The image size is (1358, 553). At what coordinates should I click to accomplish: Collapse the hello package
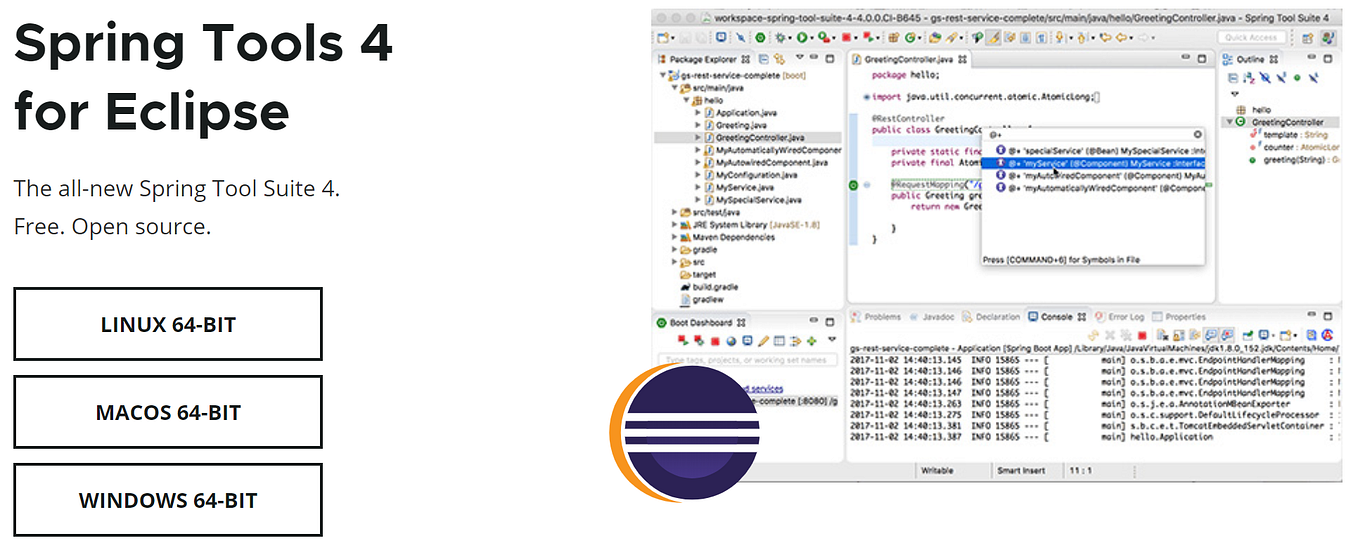coord(686,101)
